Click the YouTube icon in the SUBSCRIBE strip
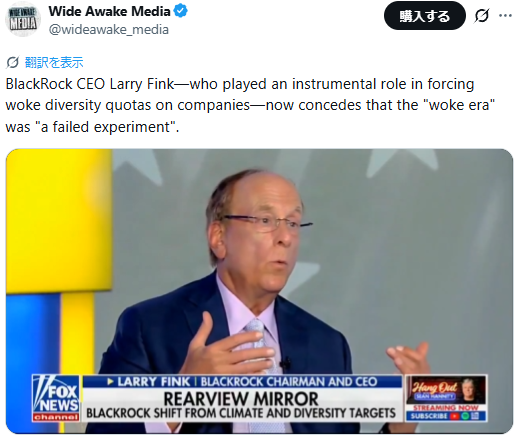The height and width of the screenshot is (439, 519). click(x=454, y=416)
